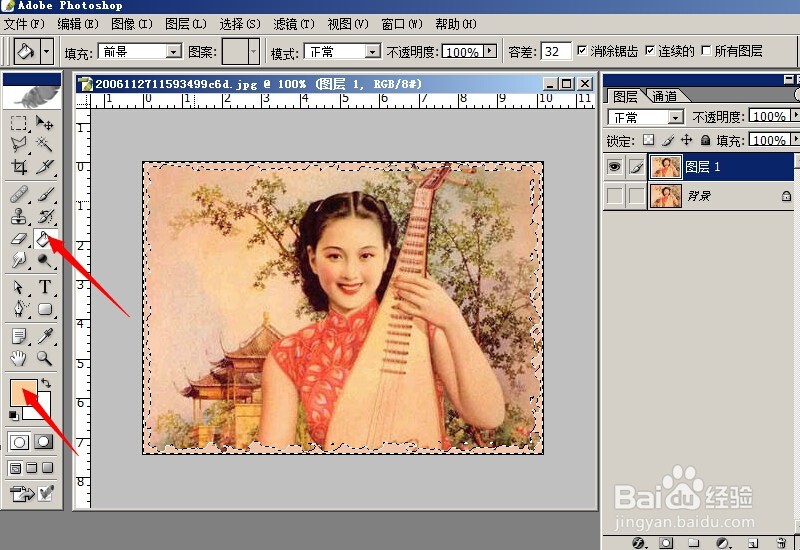Select the Slice tool
Viewport: 800px width, 550px height.
pyautogui.click(x=44, y=166)
